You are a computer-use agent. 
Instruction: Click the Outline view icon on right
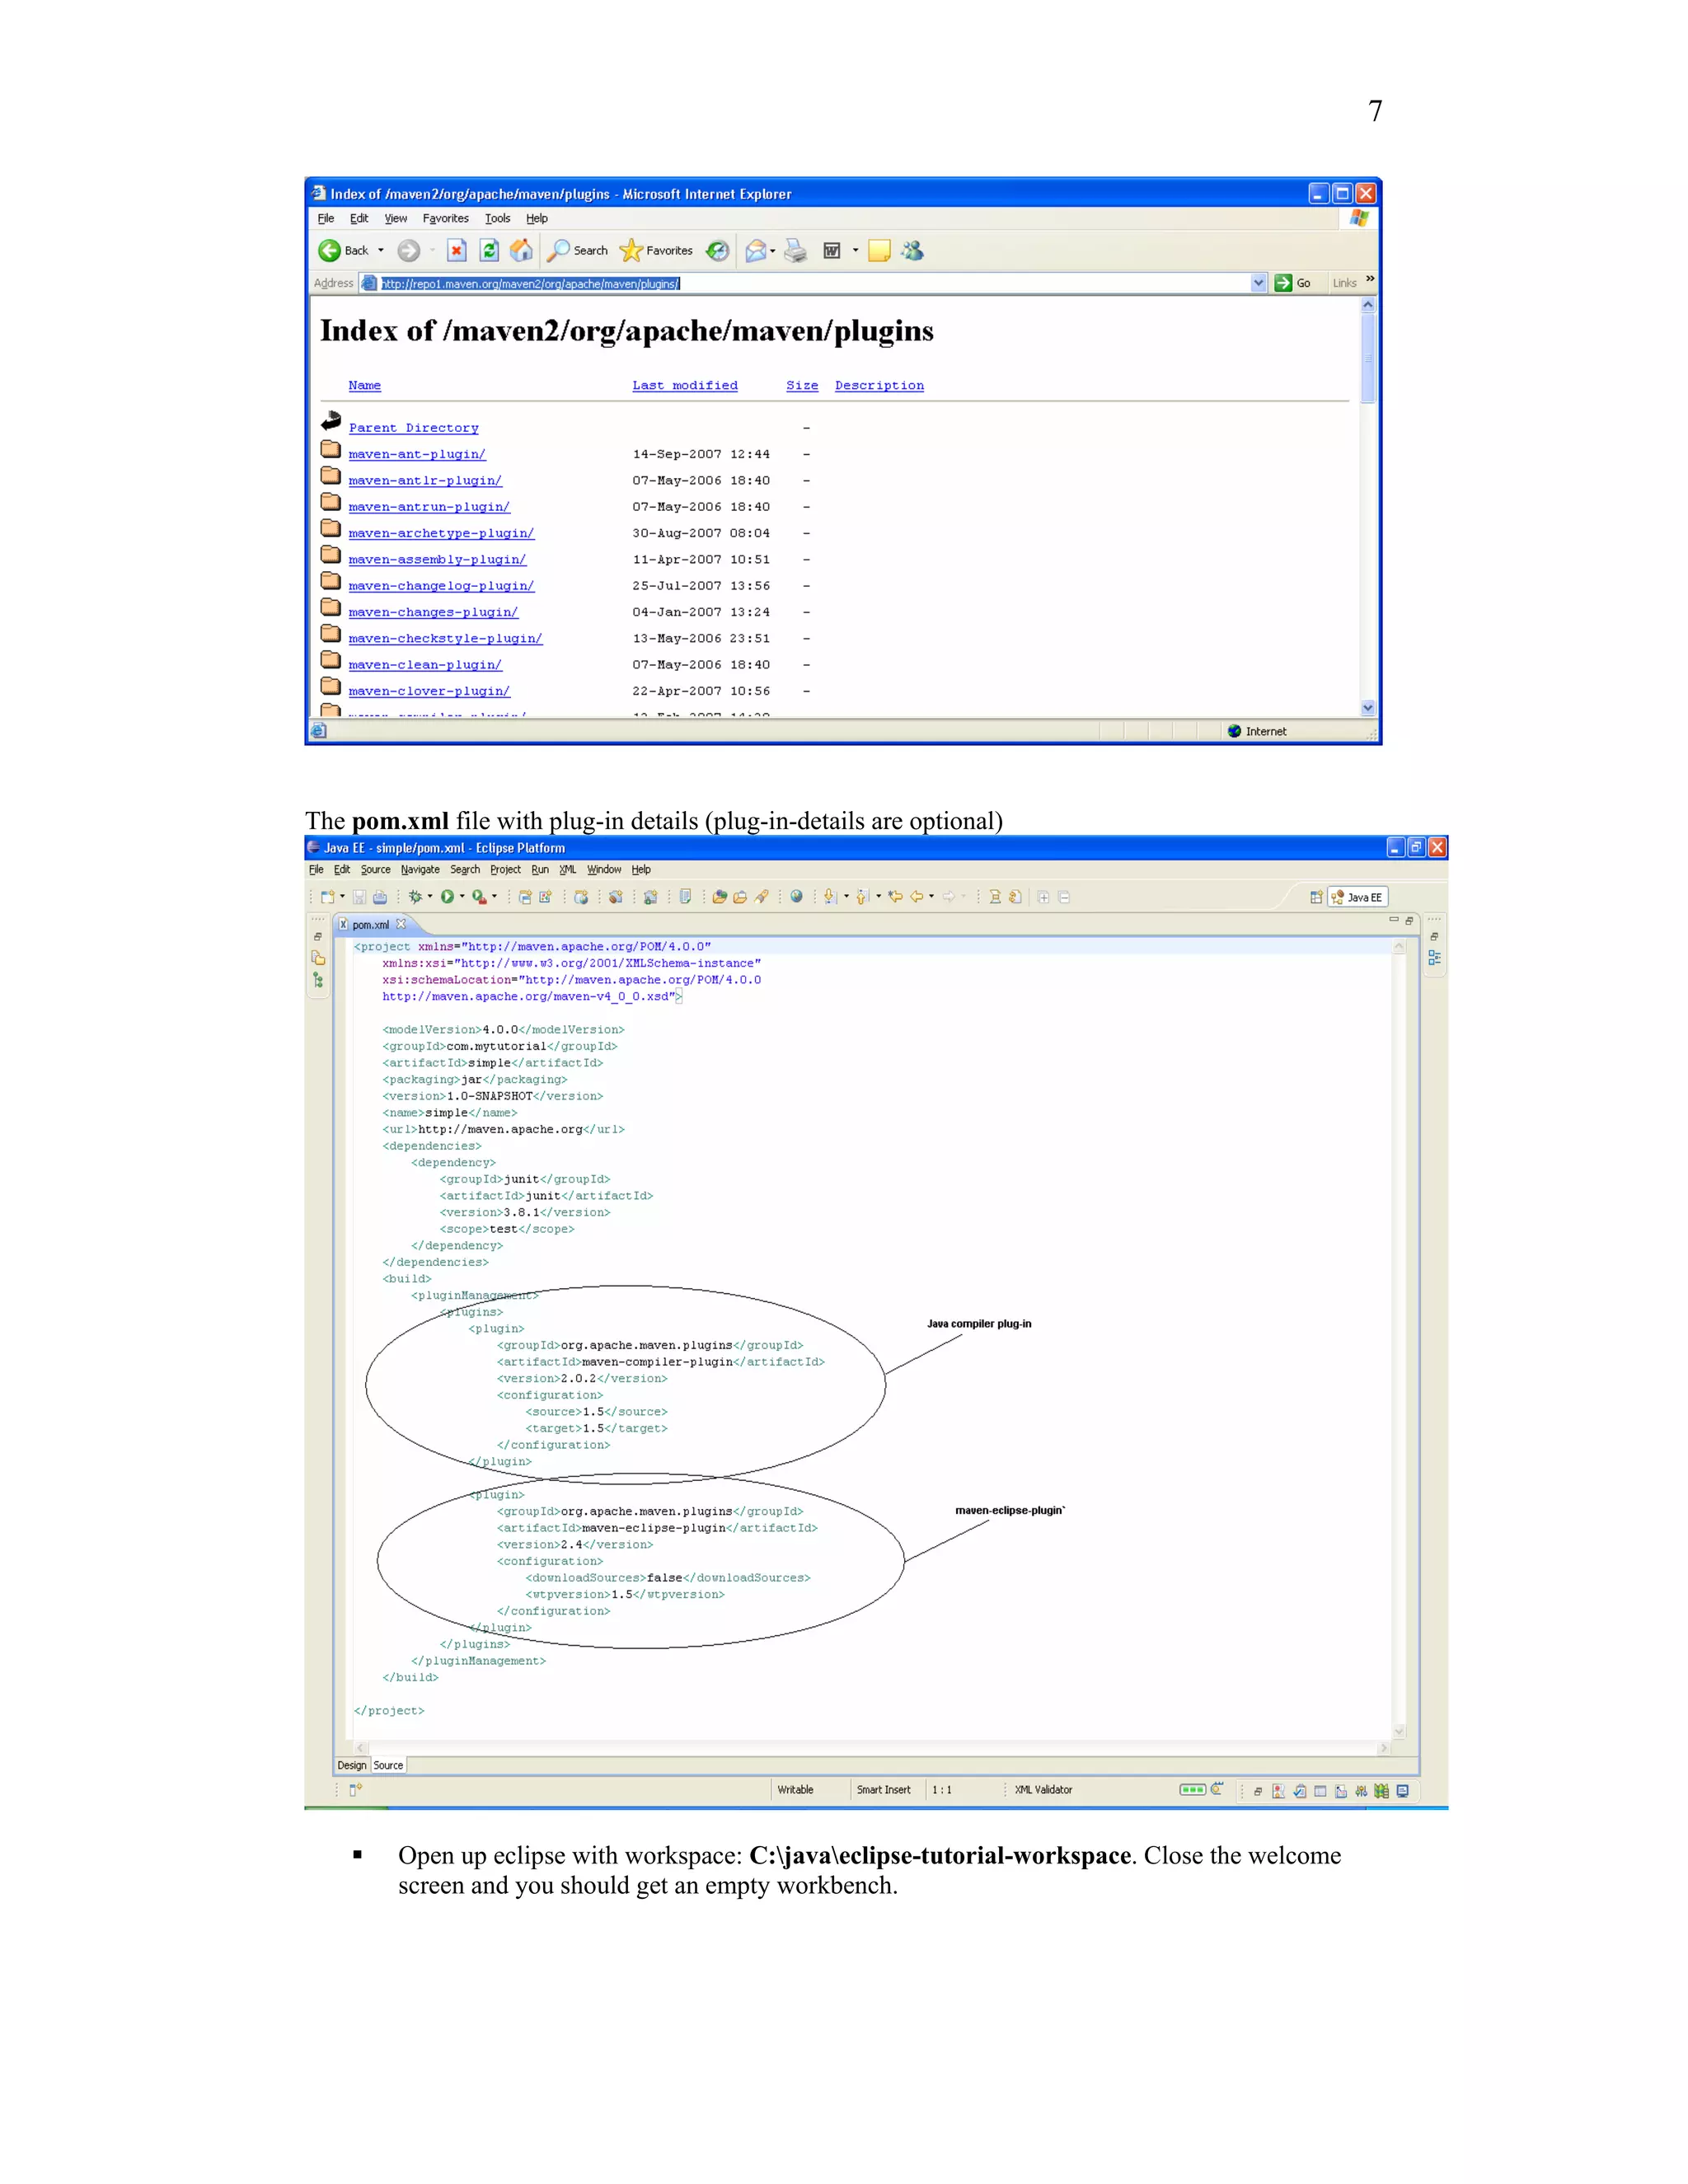pyautogui.click(x=1434, y=957)
